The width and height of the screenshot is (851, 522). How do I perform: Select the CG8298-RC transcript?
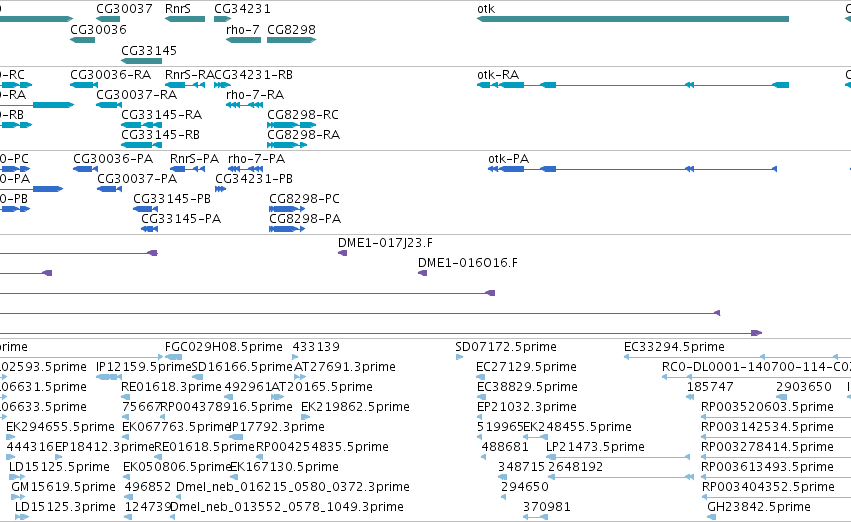pyautogui.click(x=291, y=125)
